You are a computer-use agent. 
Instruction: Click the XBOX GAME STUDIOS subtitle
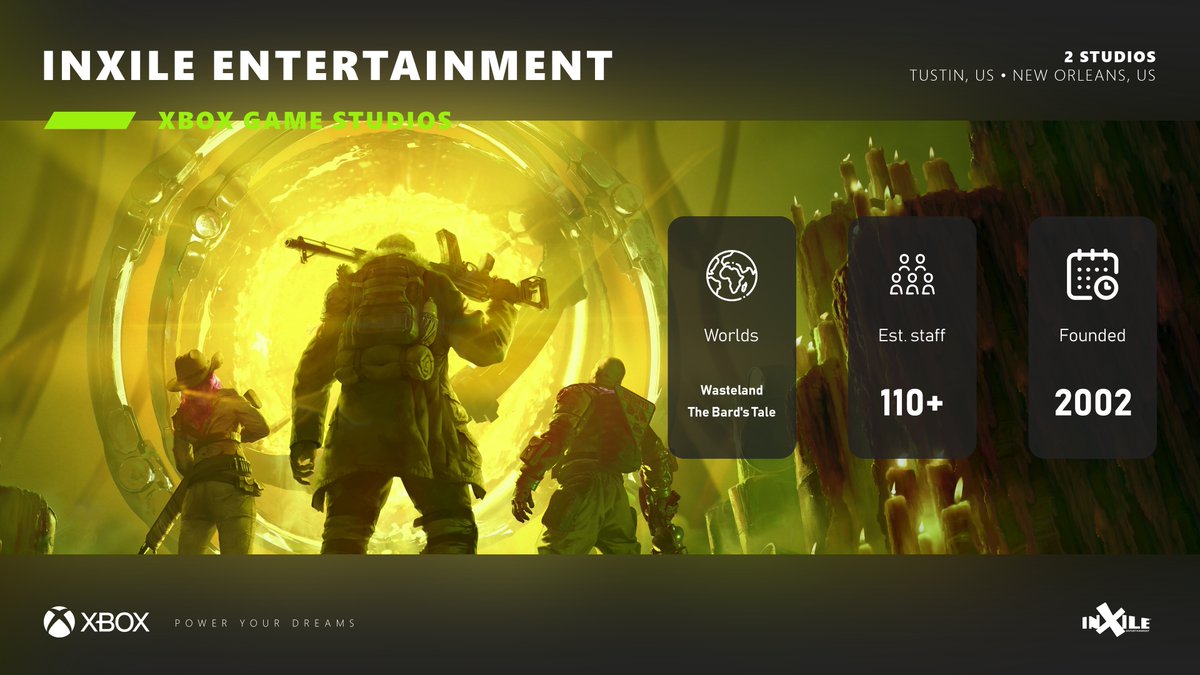[x=305, y=121]
